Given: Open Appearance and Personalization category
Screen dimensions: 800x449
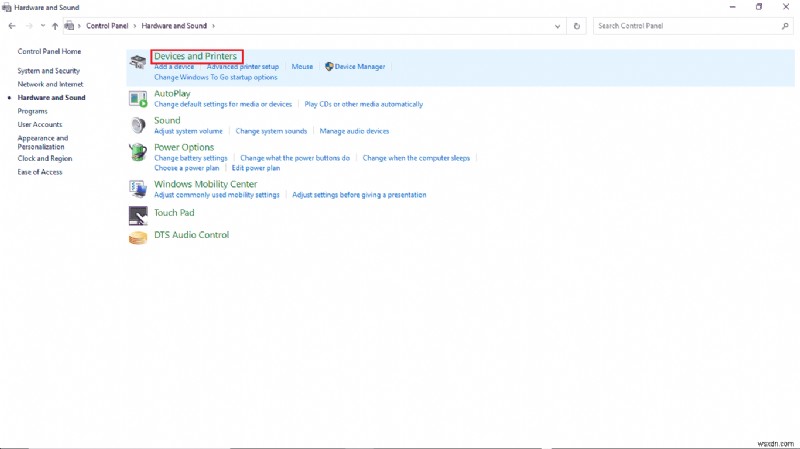Looking at the screenshot, I should pyautogui.click(x=43, y=142).
